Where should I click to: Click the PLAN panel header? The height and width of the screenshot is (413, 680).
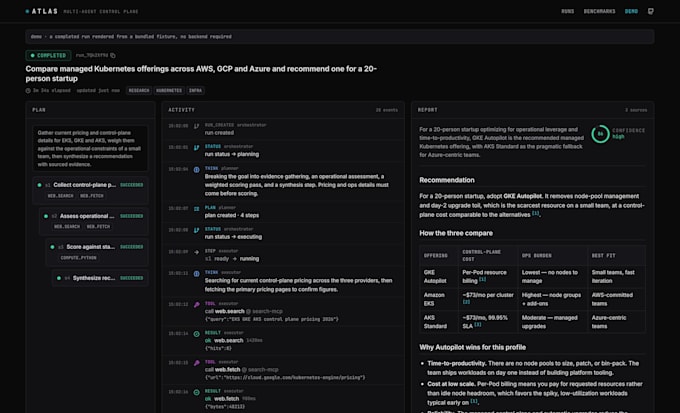coord(91,110)
